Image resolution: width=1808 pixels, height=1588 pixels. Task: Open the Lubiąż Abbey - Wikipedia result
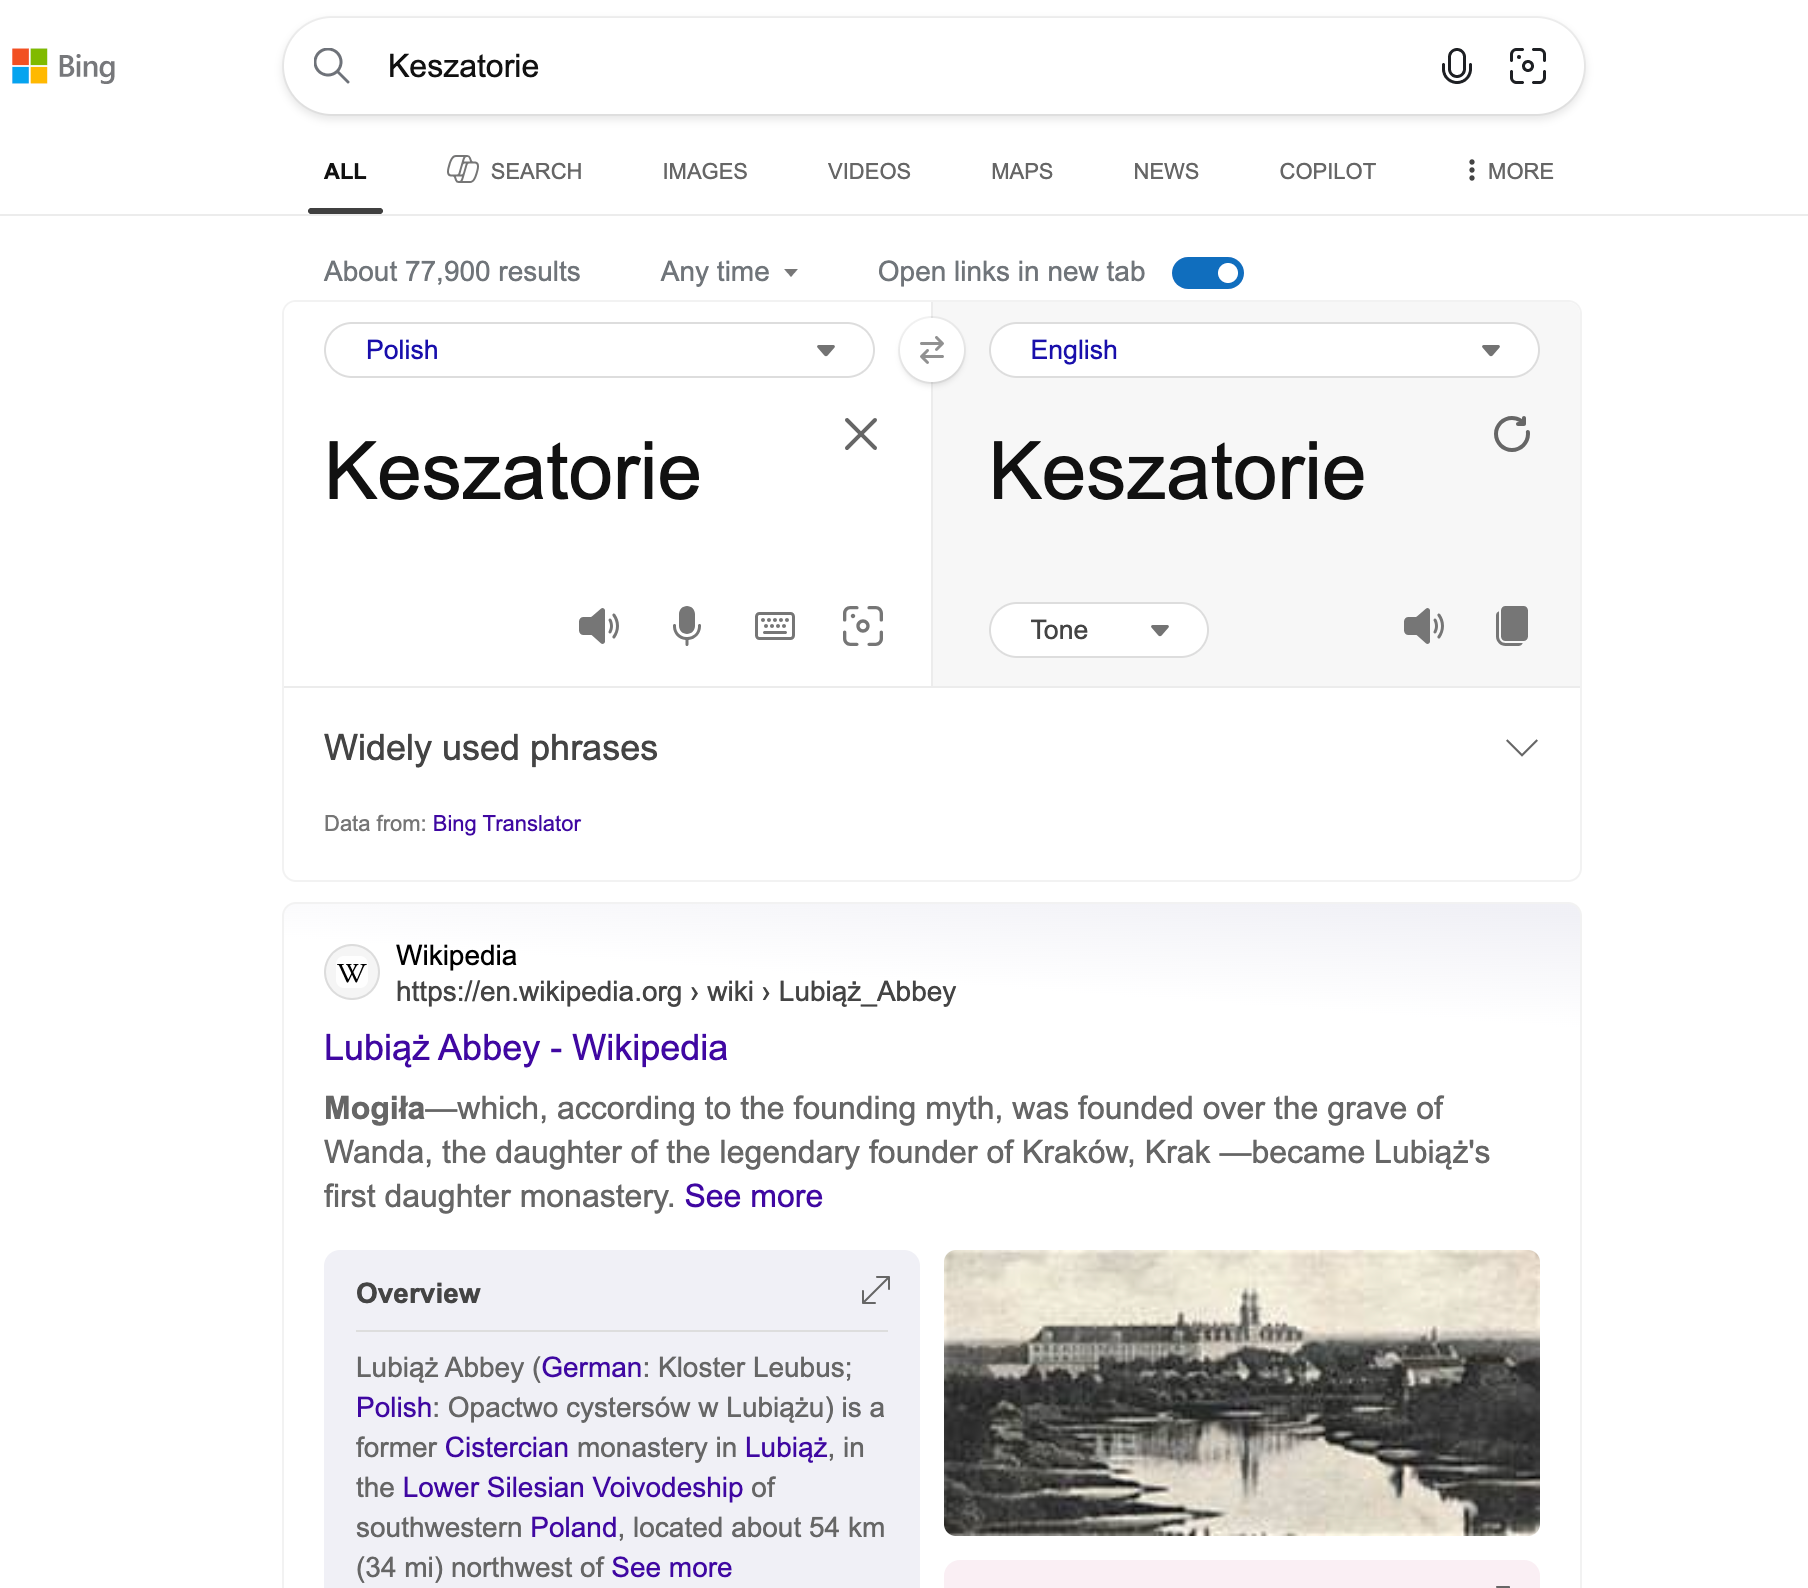pos(525,1047)
